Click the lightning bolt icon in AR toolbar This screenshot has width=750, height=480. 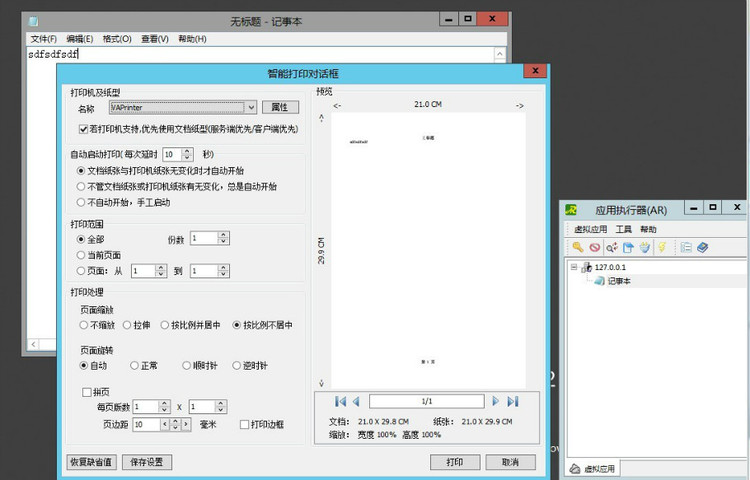[x=661, y=247]
